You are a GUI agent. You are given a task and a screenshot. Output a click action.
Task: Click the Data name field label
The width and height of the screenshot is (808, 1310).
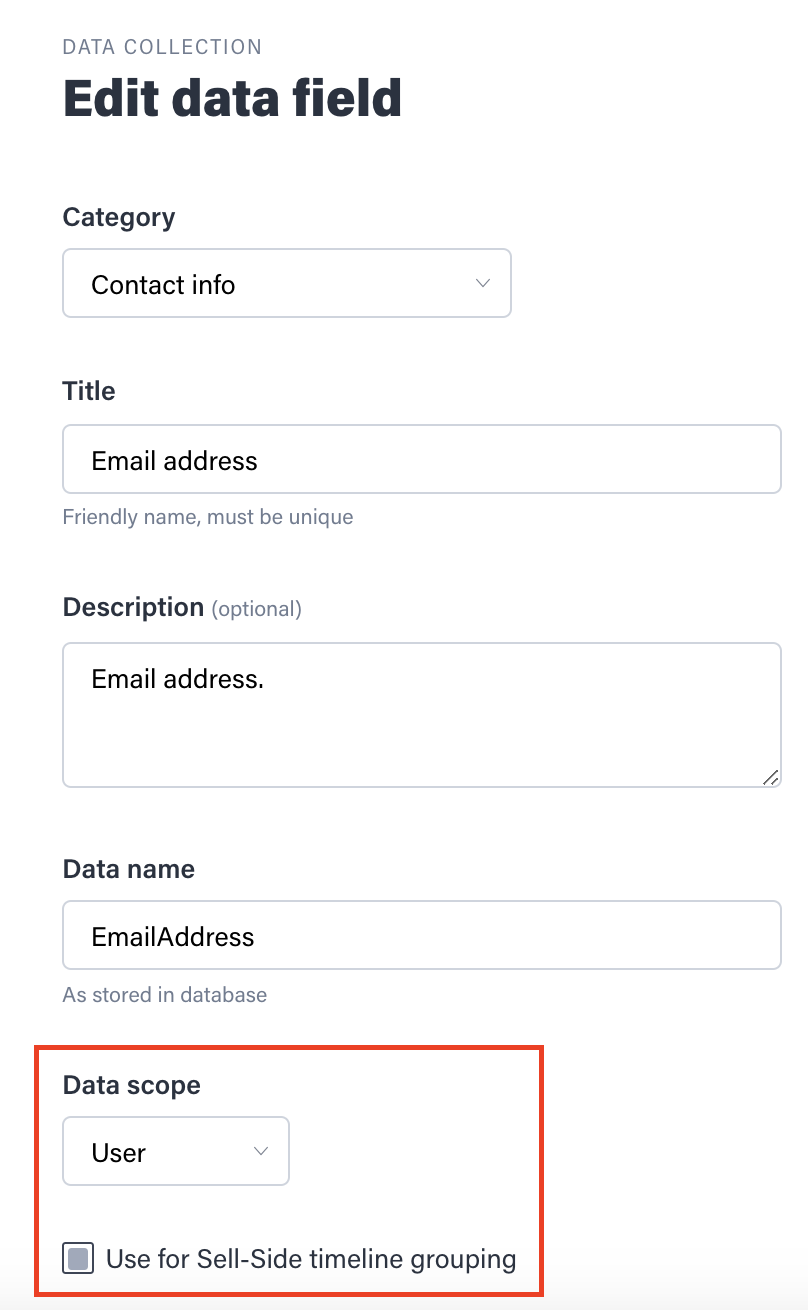coord(129,869)
